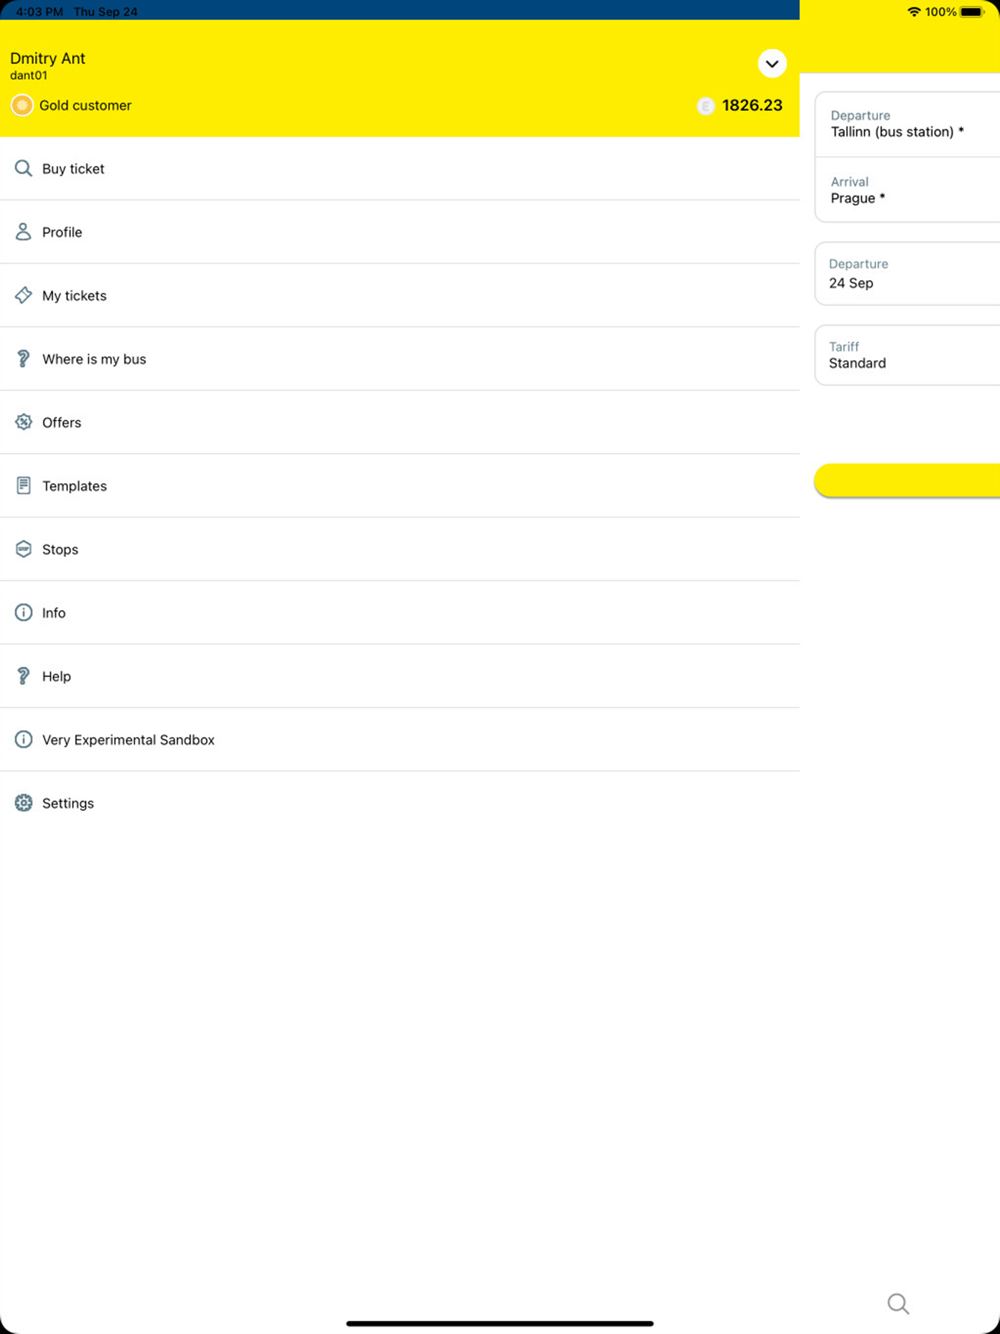
Task: Select the Departure Tallinn bus station field
Action: (907, 124)
